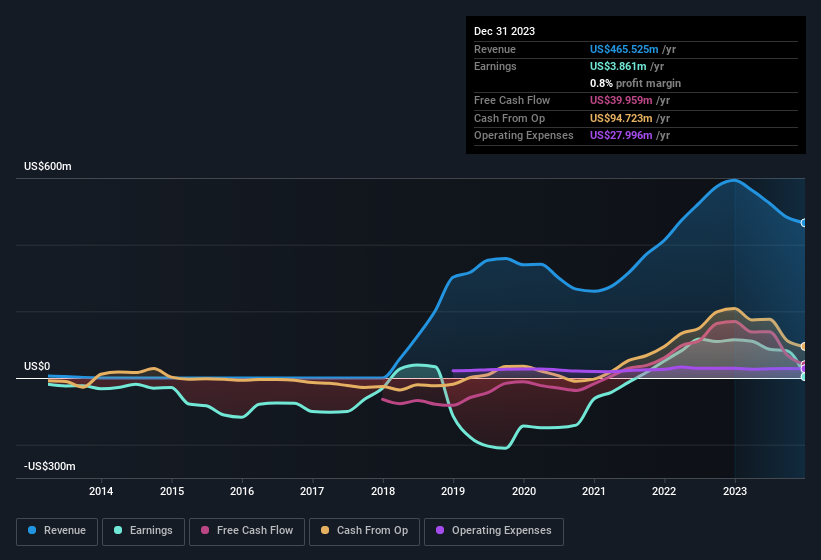Click the US$94.723m cash from op value
This screenshot has width=821, height=560.
(621, 118)
